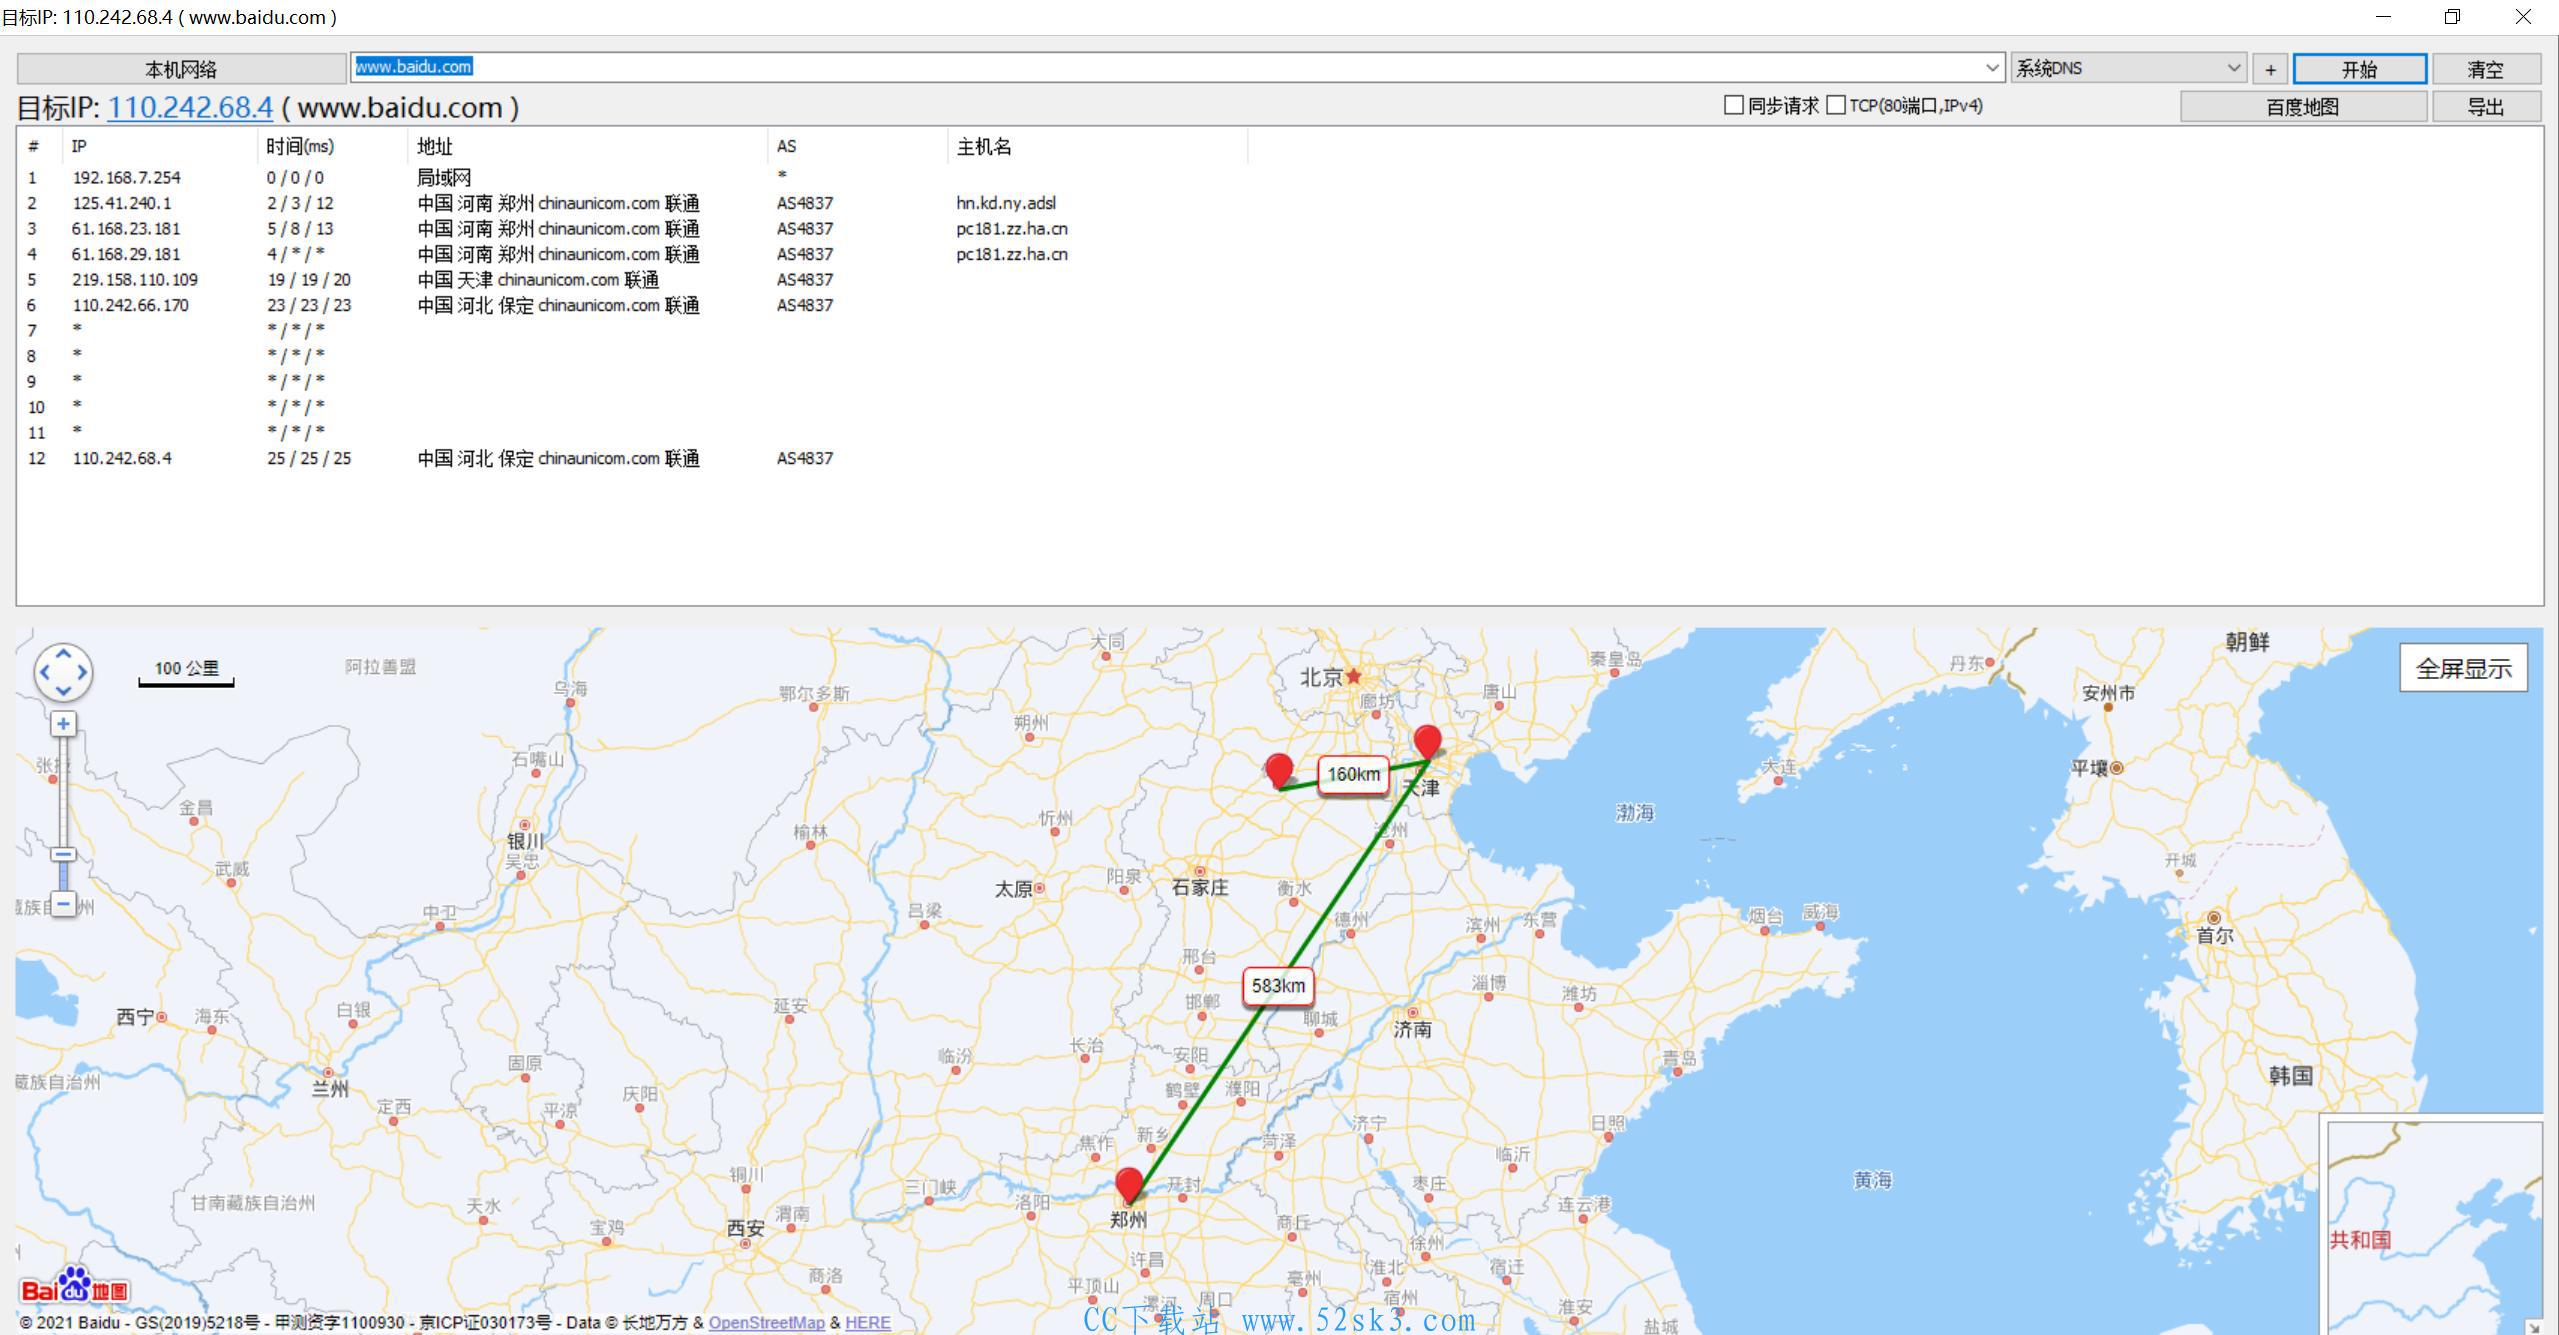Click the 局域网 address cell
Viewport: 2559px width, 1335px height.
click(x=444, y=177)
